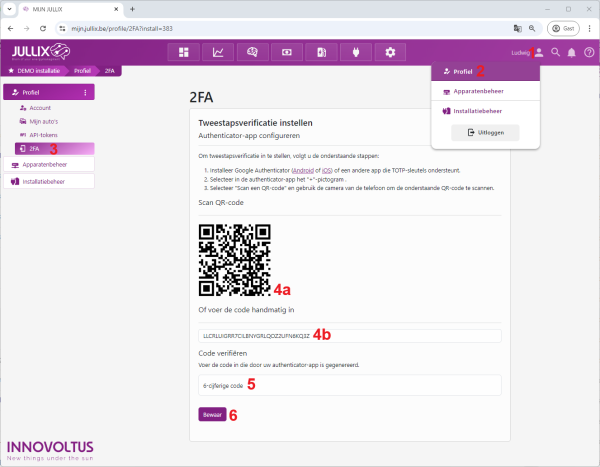Viewport: 600px width, 467px height.
Task: Open notifications bell icon
Action: 571,52
